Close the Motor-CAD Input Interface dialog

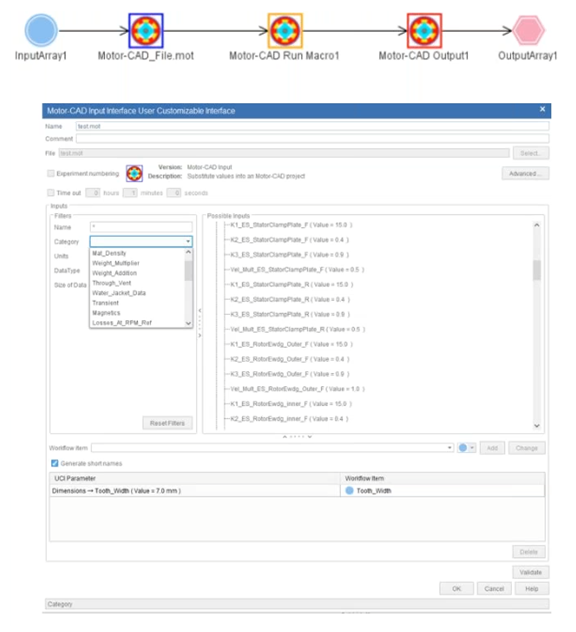click(543, 109)
